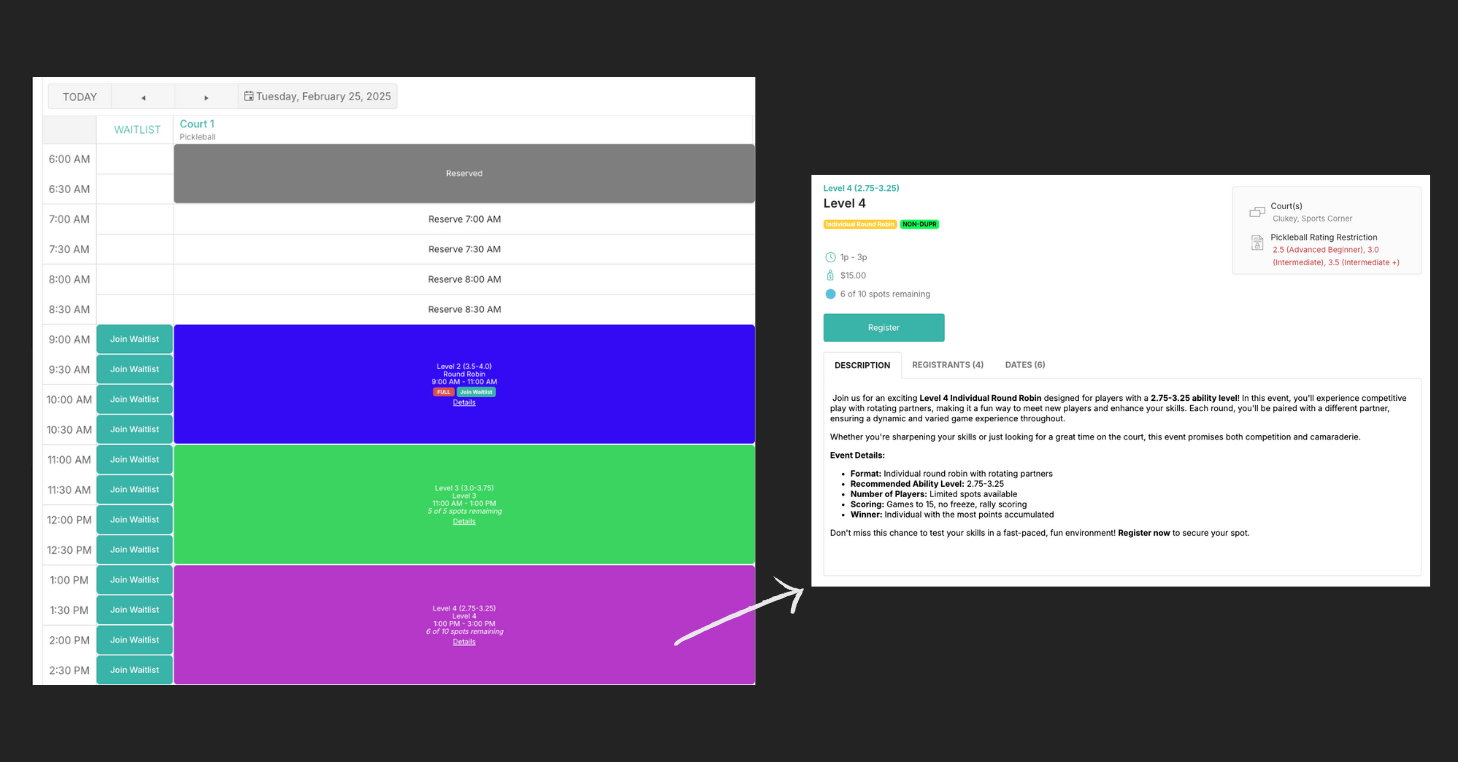Click the previous day arrow
The height and width of the screenshot is (762, 1458).
(143, 97)
